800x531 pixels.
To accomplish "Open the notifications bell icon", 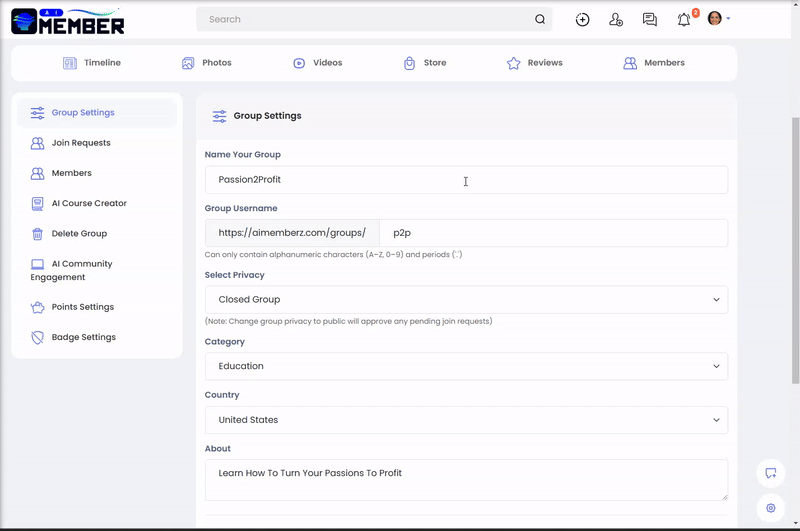I will (684, 19).
